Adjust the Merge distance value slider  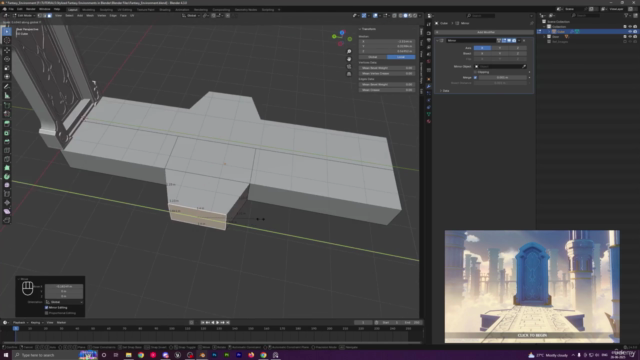tap(503, 77)
